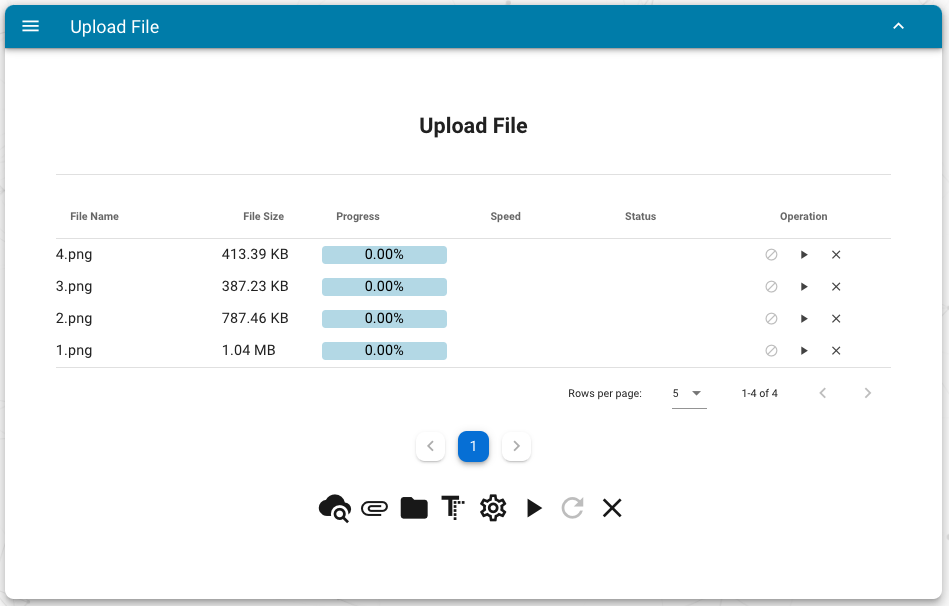Click the File Size column header
The height and width of the screenshot is (606, 949).
pyautogui.click(x=263, y=217)
